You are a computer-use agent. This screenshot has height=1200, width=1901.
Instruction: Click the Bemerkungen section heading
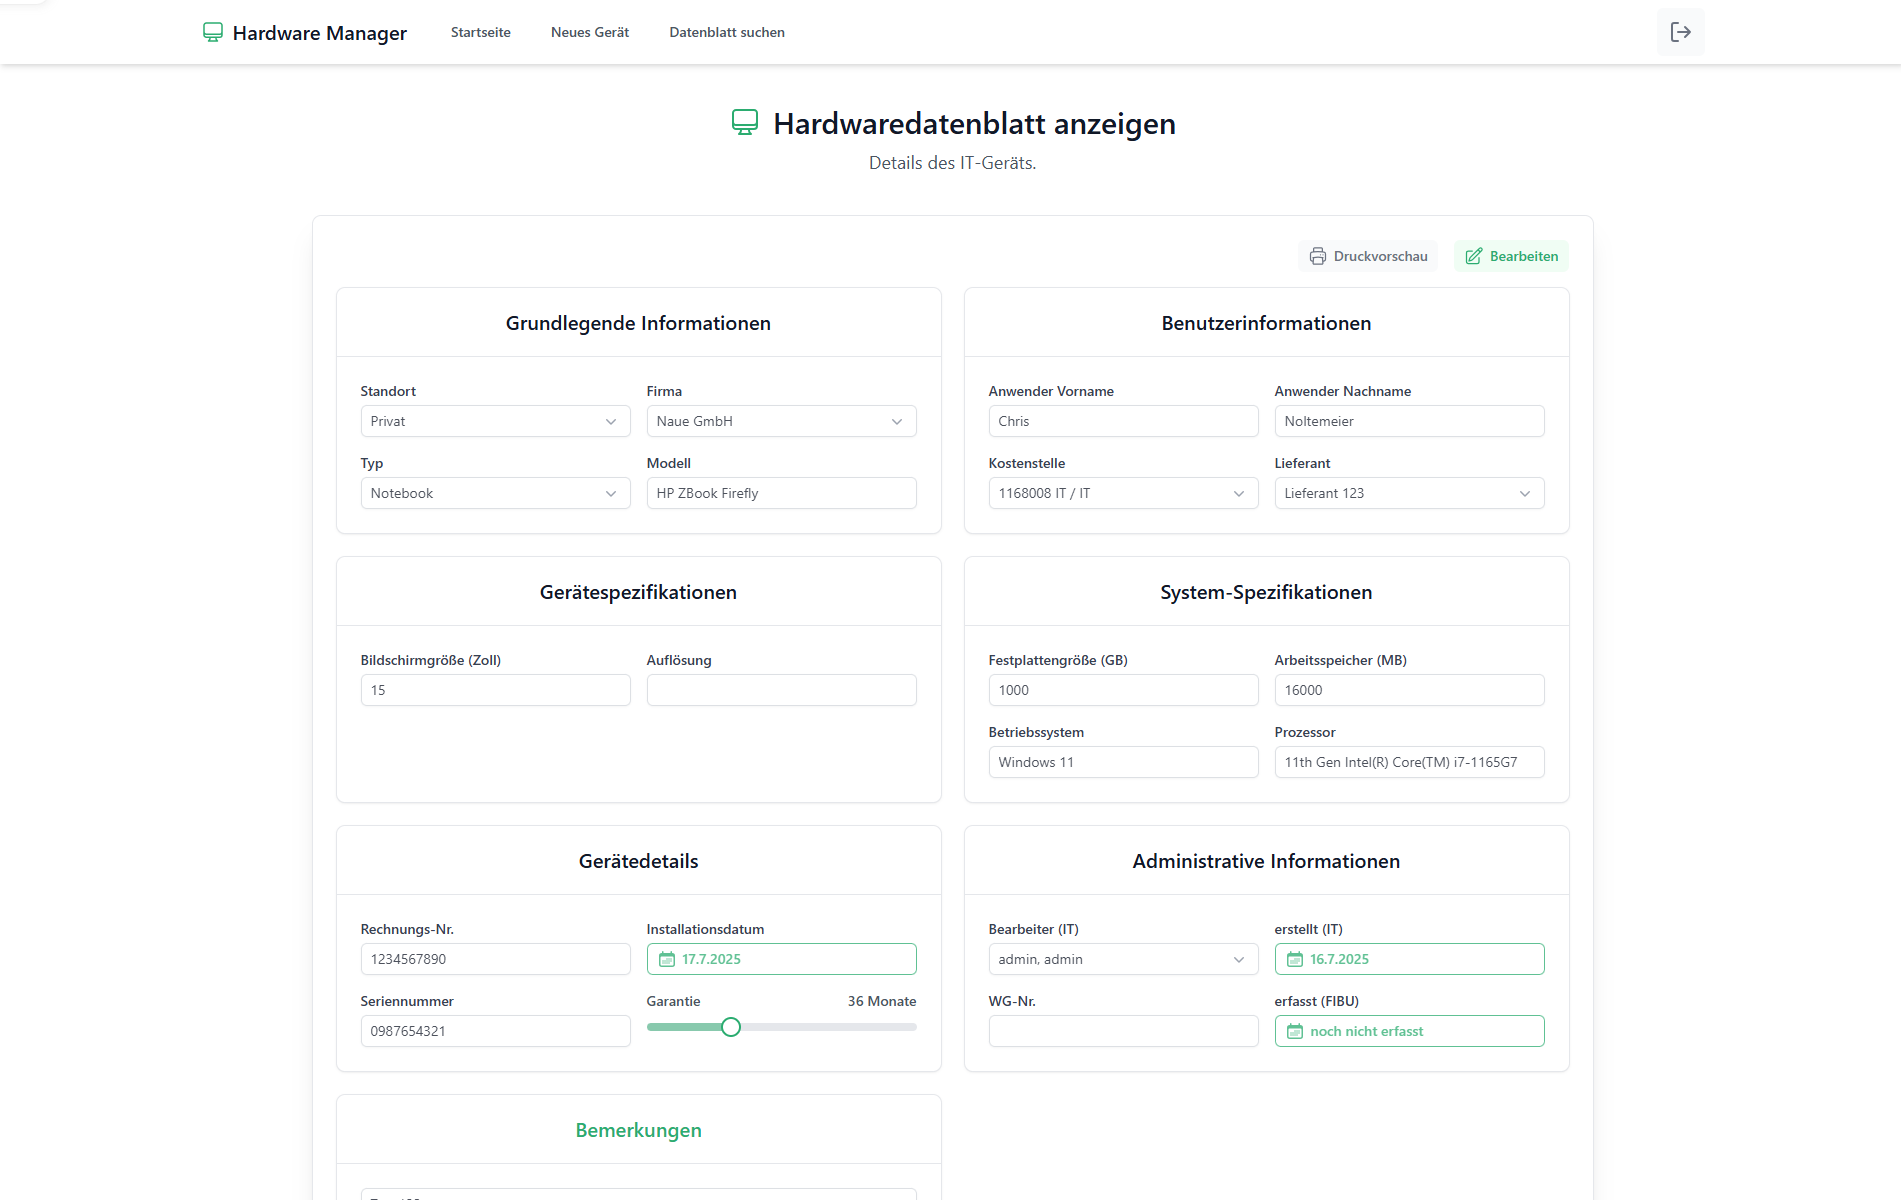tap(638, 1130)
